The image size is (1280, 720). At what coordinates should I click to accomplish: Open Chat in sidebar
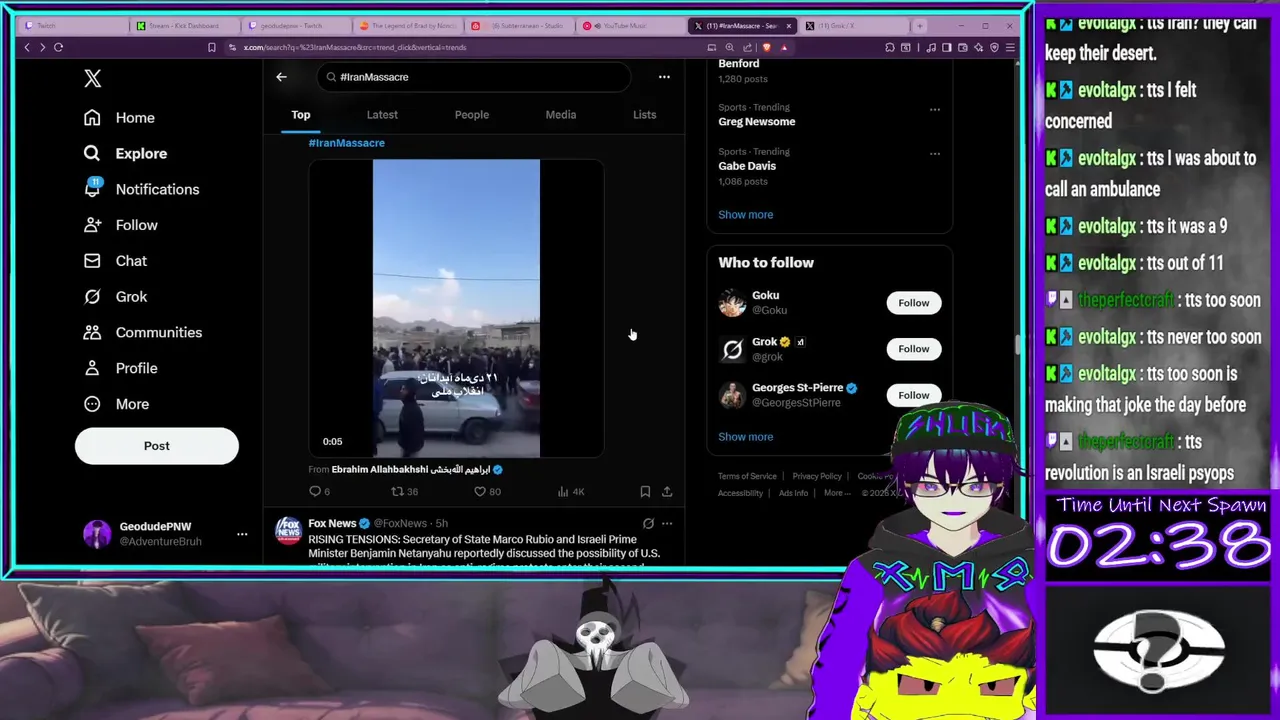(x=115, y=261)
